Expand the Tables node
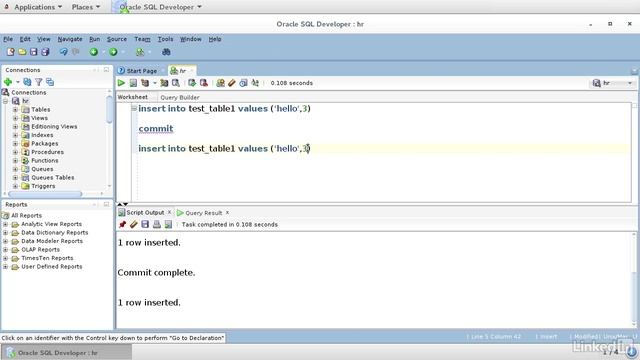The width and height of the screenshot is (640, 360). (15, 109)
